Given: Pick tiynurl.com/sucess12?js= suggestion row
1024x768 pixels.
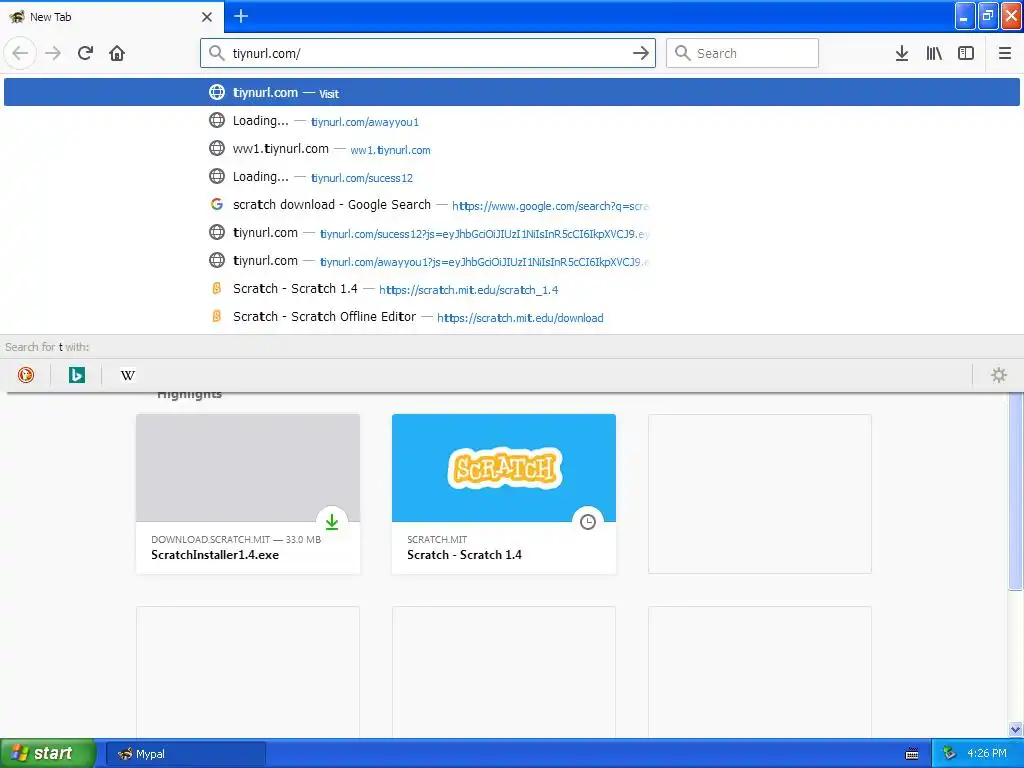Looking at the screenshot, I should tap(512, 233).
